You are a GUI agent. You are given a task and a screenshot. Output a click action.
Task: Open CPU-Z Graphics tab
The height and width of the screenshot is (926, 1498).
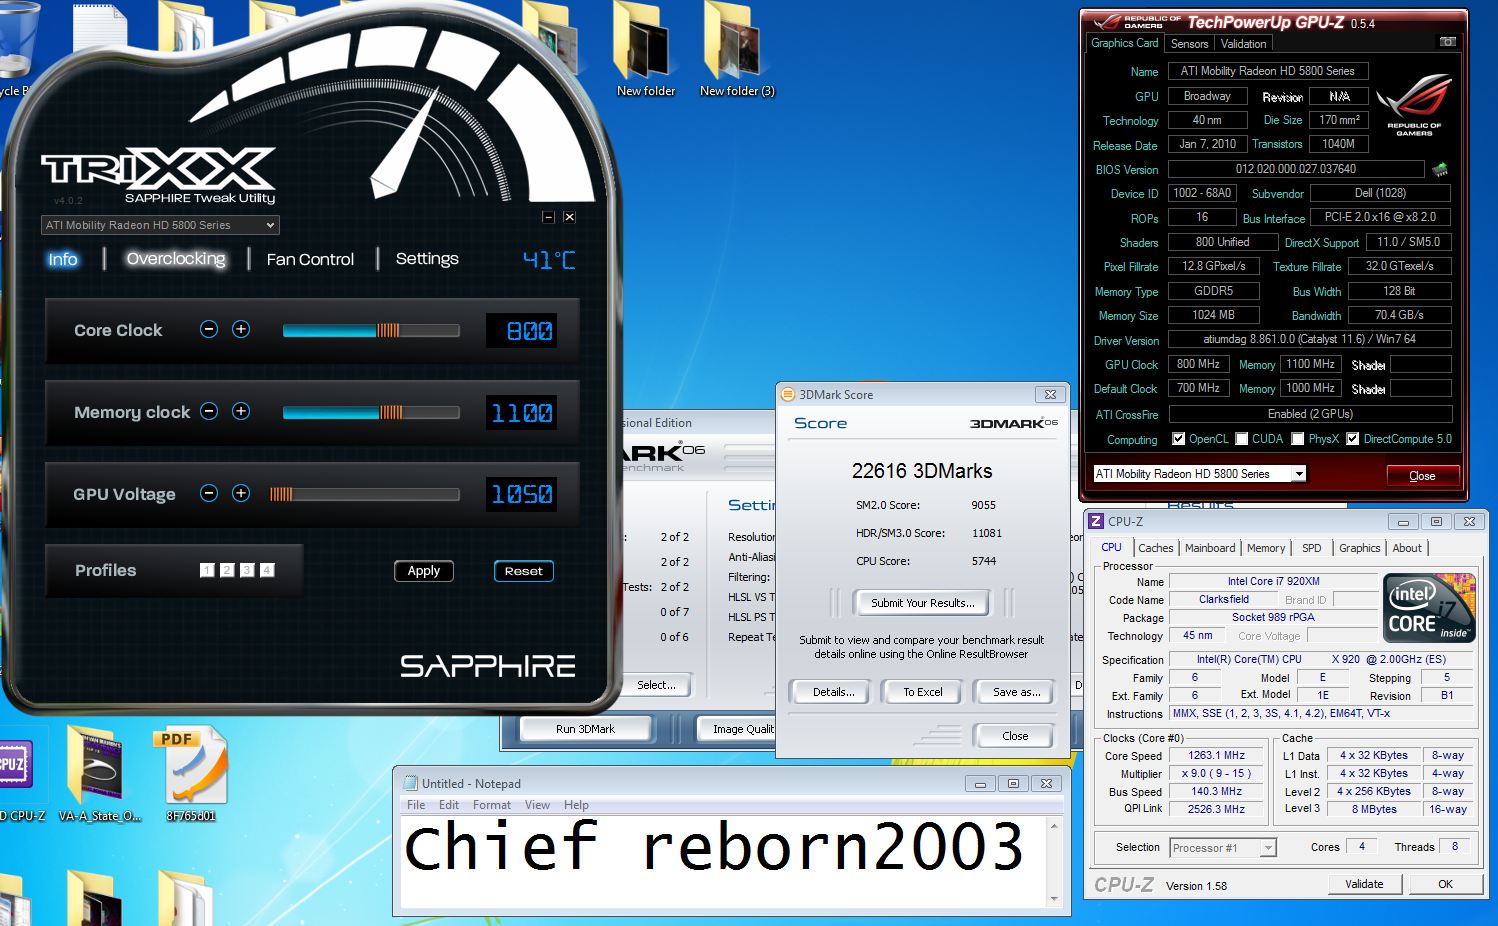click(1359, 548)
